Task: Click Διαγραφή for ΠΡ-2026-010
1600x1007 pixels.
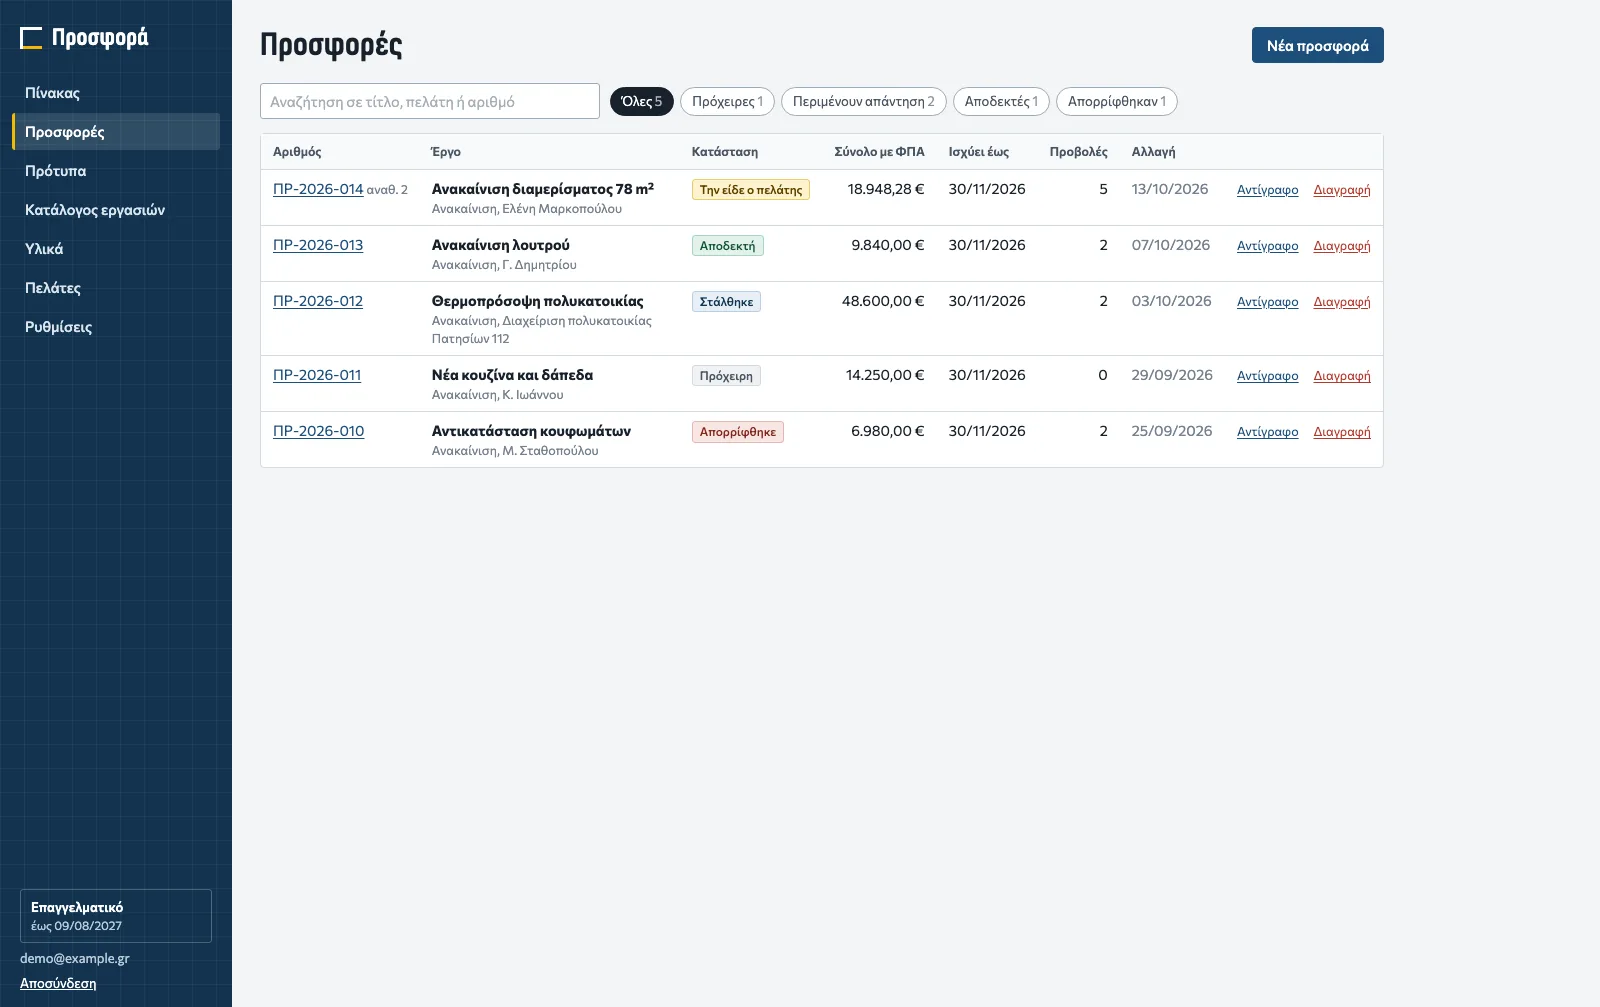Action: [1342, 432]
